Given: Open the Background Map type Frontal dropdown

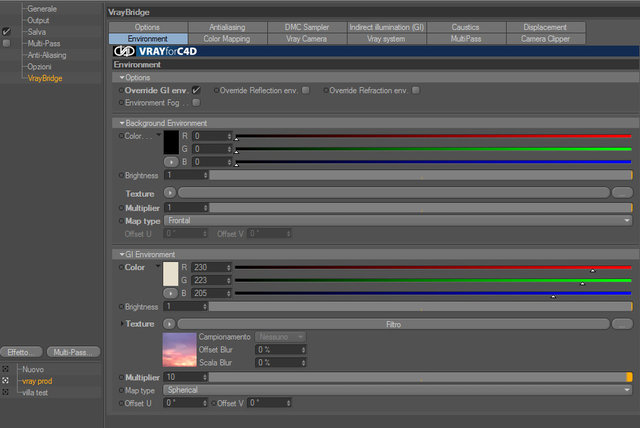Looking at the screenshot, I should (398, 221).
